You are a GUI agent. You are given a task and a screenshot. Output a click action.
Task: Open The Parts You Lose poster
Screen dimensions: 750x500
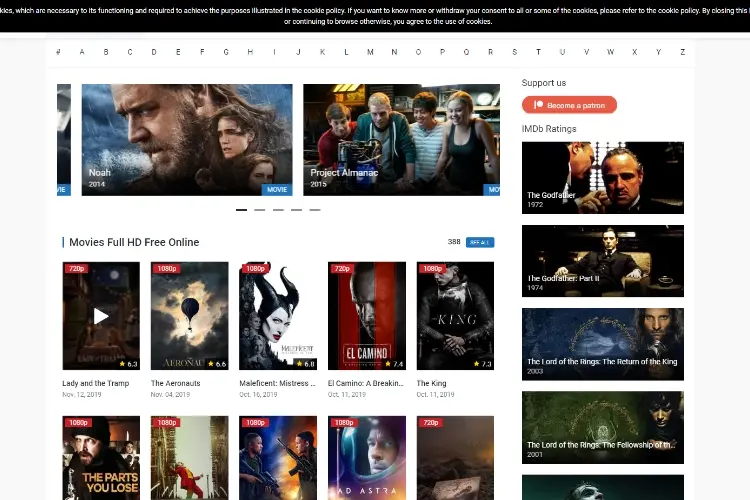tap(101, 458)
